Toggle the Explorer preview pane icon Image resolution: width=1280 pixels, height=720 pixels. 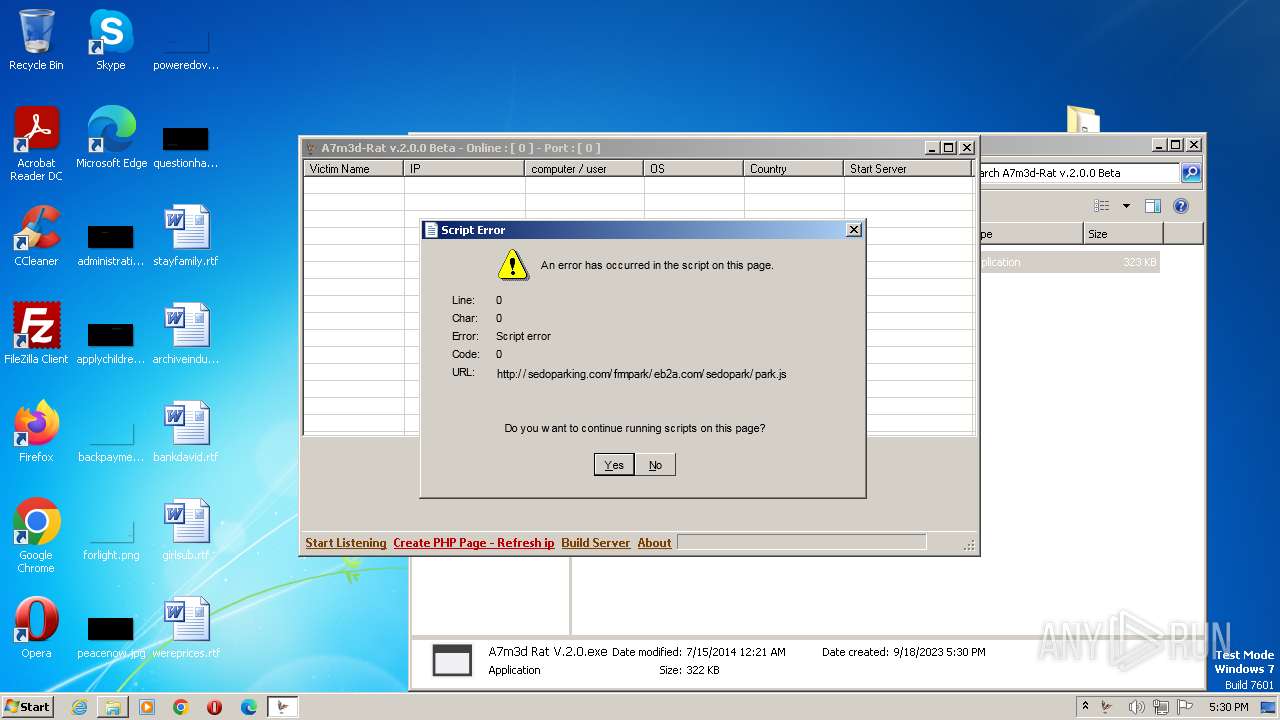click(x=1153, y=206)
